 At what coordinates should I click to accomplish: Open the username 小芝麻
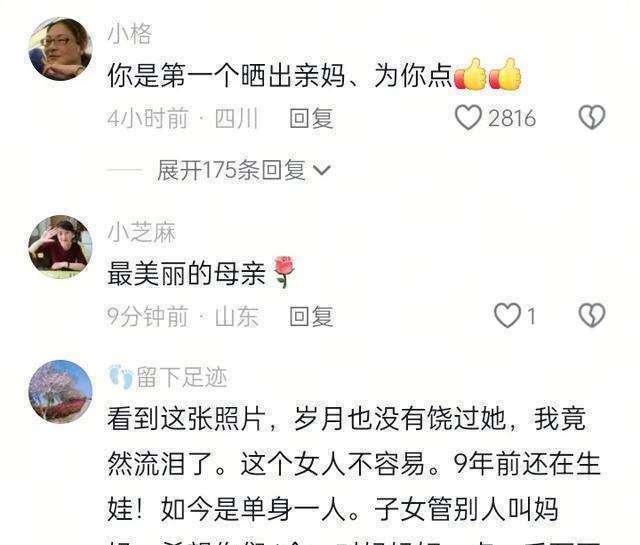click(x=142, y=232)
